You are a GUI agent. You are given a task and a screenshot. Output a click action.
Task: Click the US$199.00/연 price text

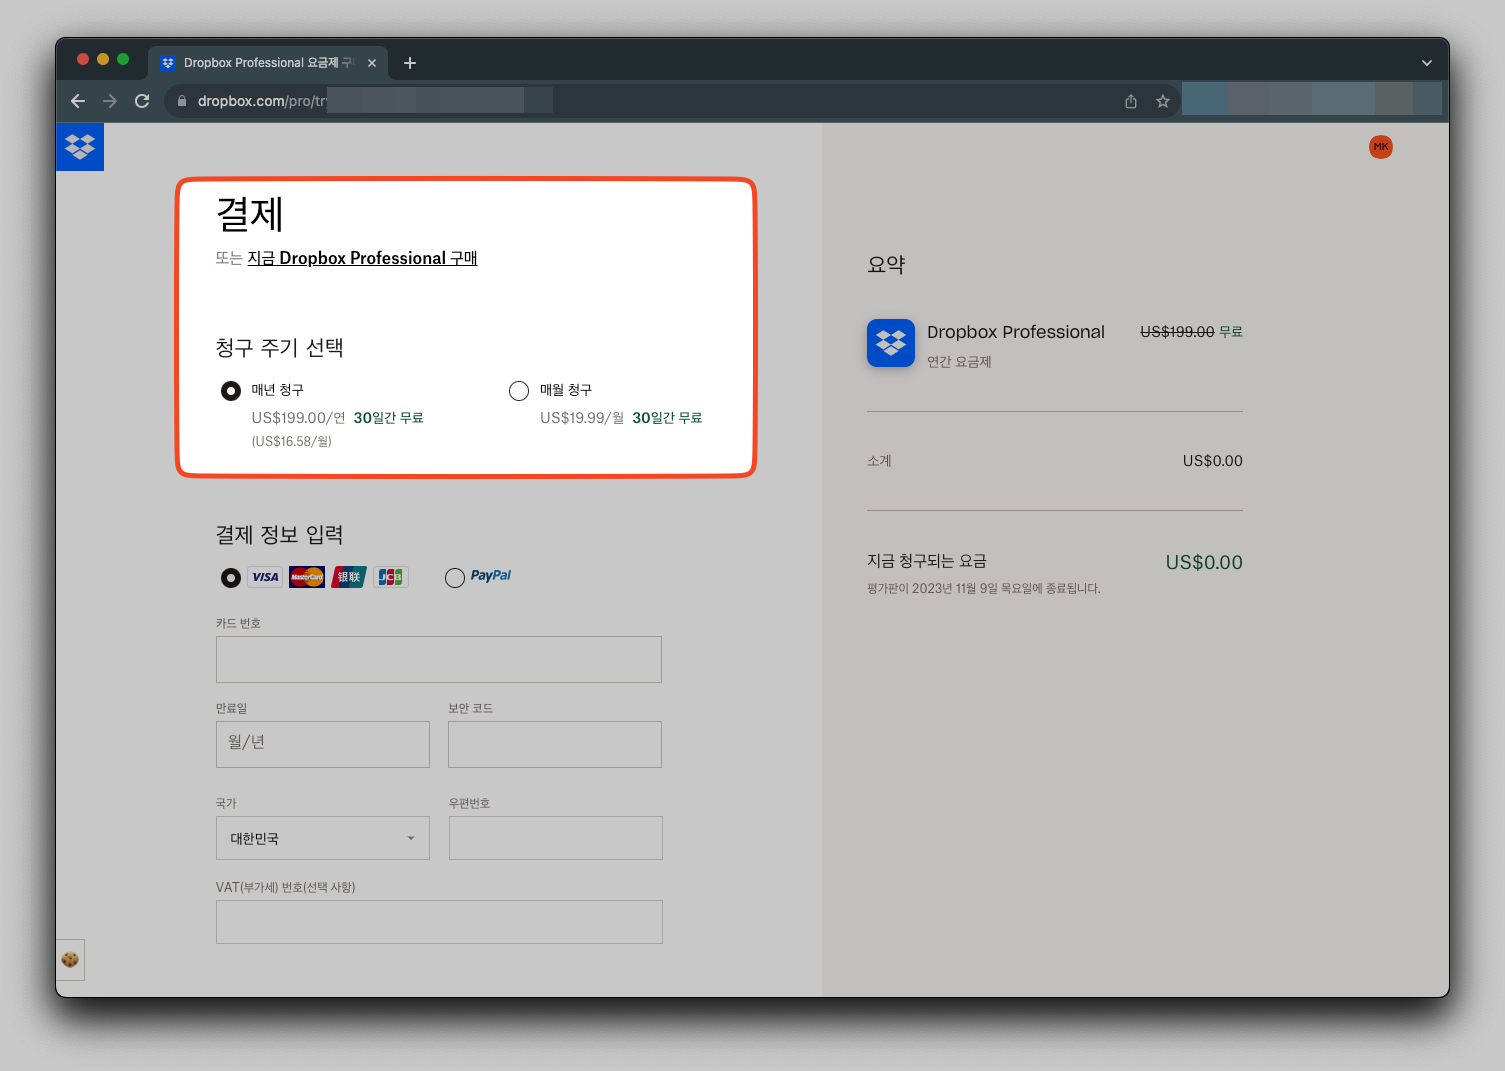[x=298, y=418]
